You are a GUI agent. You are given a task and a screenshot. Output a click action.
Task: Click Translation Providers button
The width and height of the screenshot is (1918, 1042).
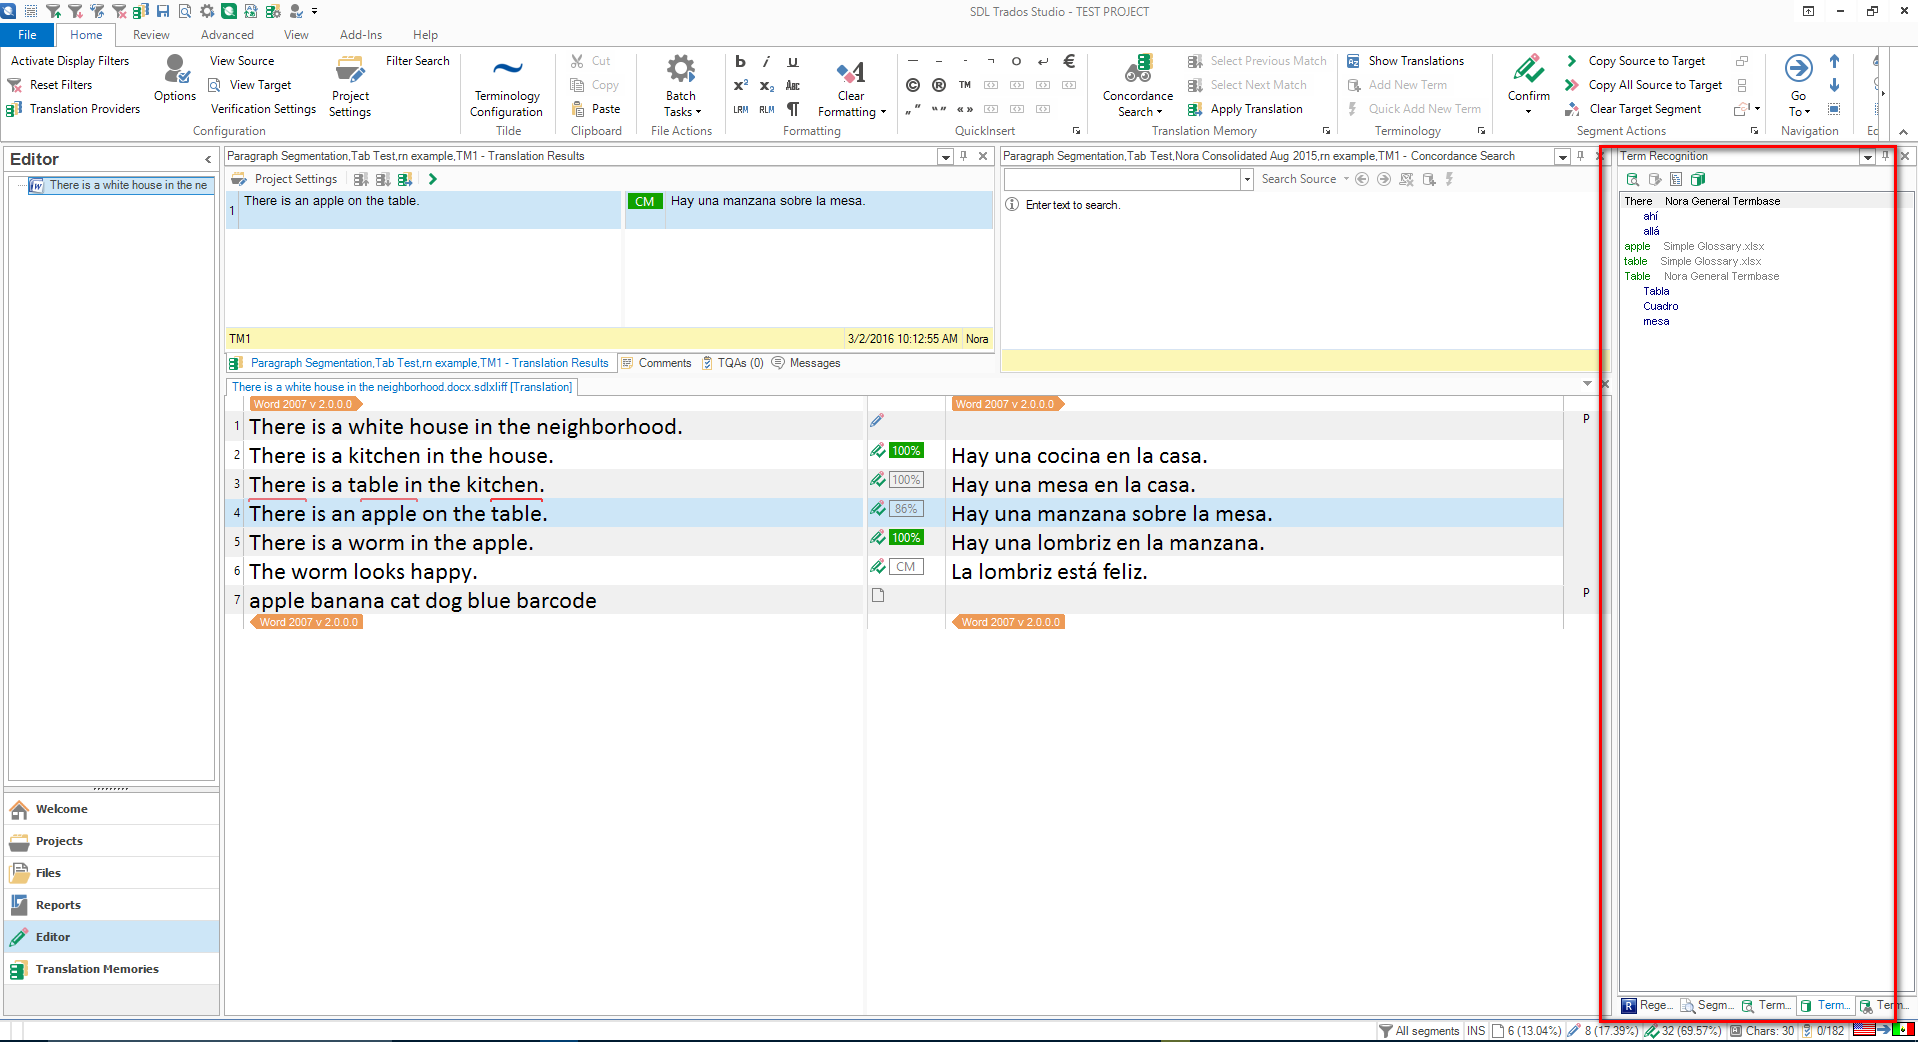[74, 109]
